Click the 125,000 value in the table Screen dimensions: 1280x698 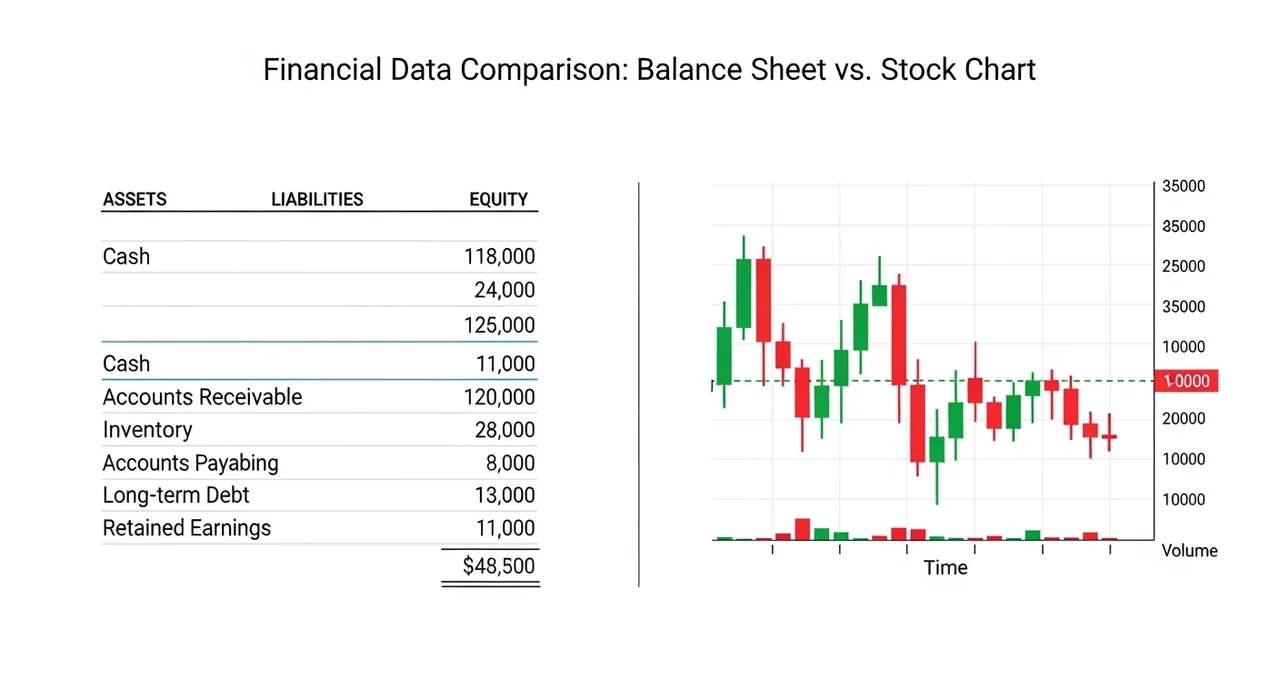pyautogui.click(x=499, y=325)
